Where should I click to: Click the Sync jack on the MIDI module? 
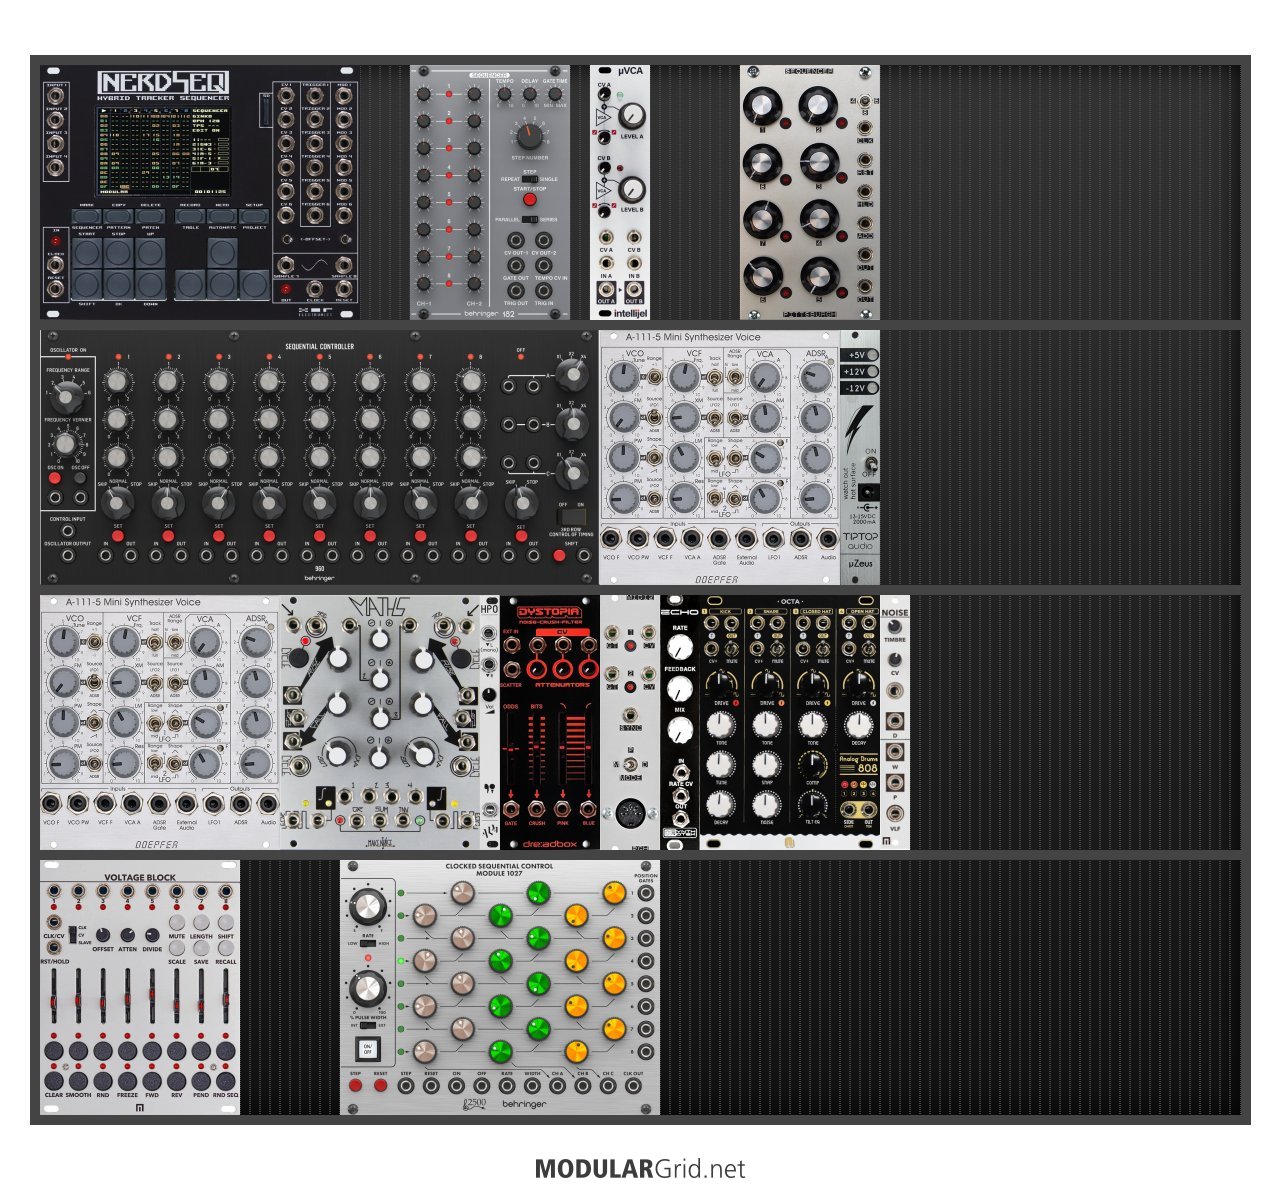pos(630,715)
